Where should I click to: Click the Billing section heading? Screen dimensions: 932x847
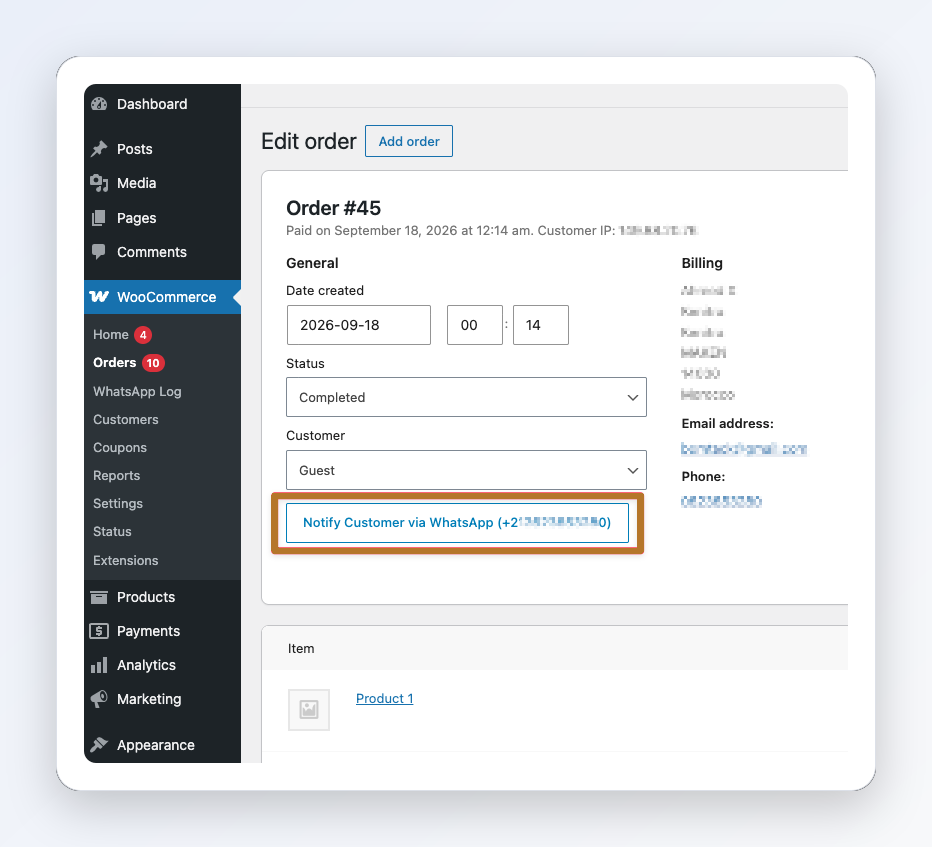click(702, 263)
